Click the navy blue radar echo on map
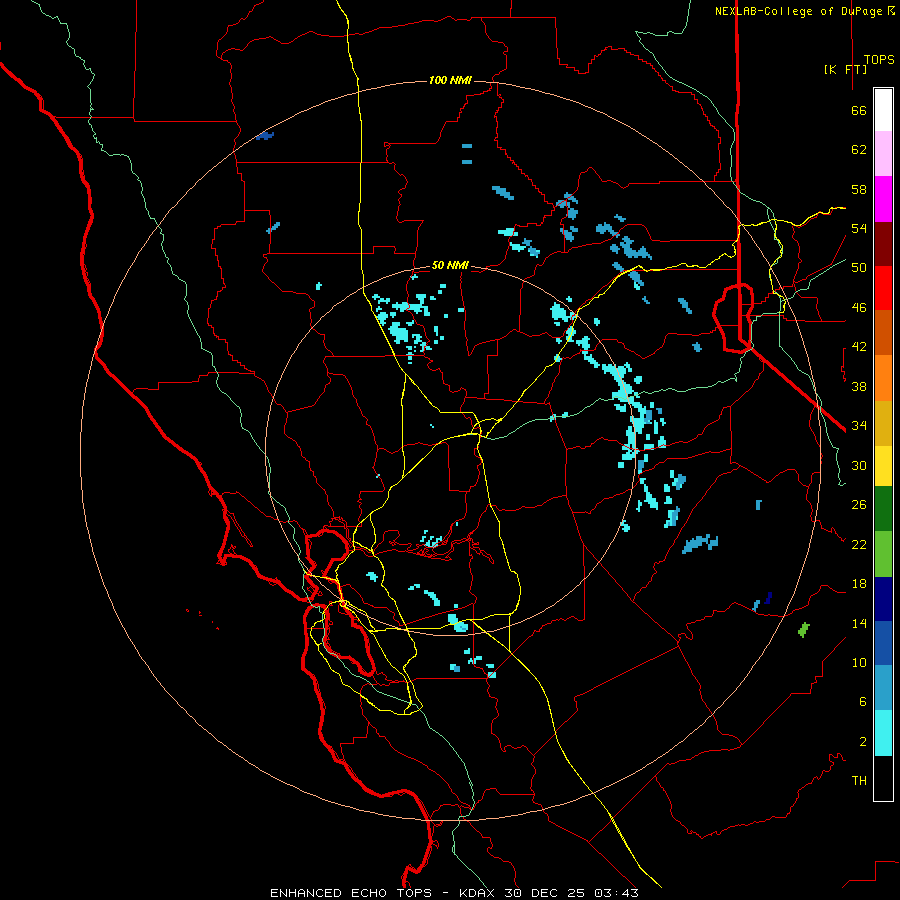The image size is (900, 900). pyautogui.click(x=768, y=598)
